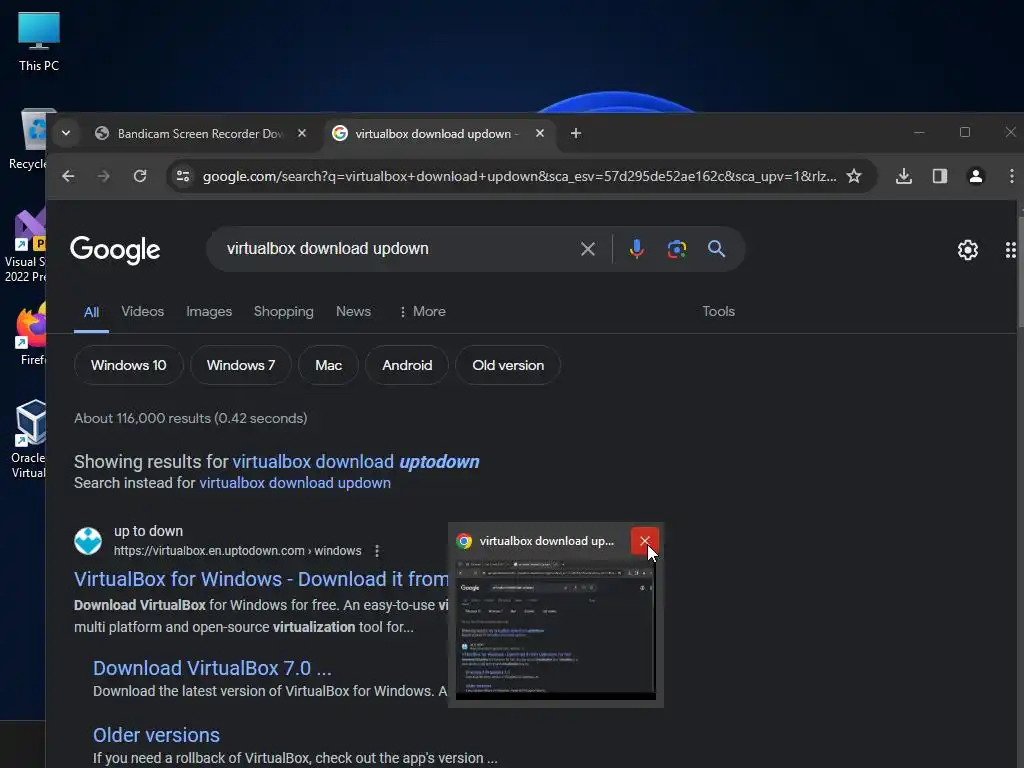The image size is (1024, 768).
Task: Search by image with the Lens icon
Action: point(677,249)
